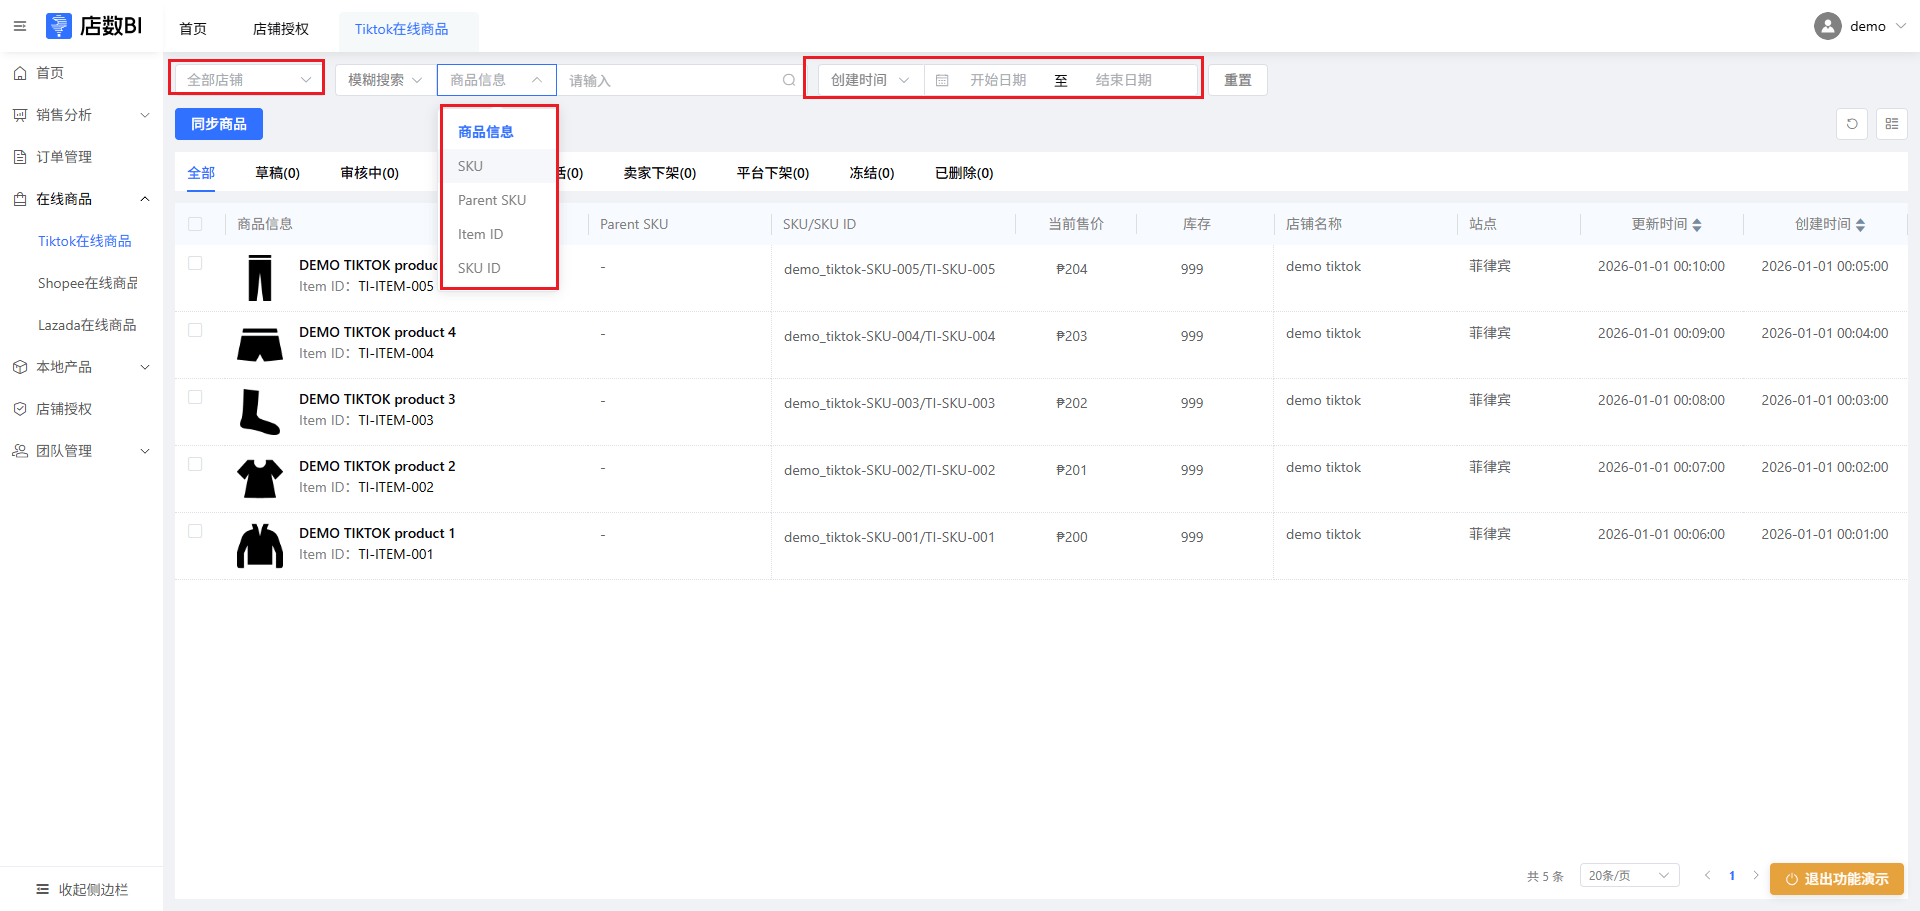Sort by 更新时间 column arrows
Screen dimensions: 1920x911
1697,225
